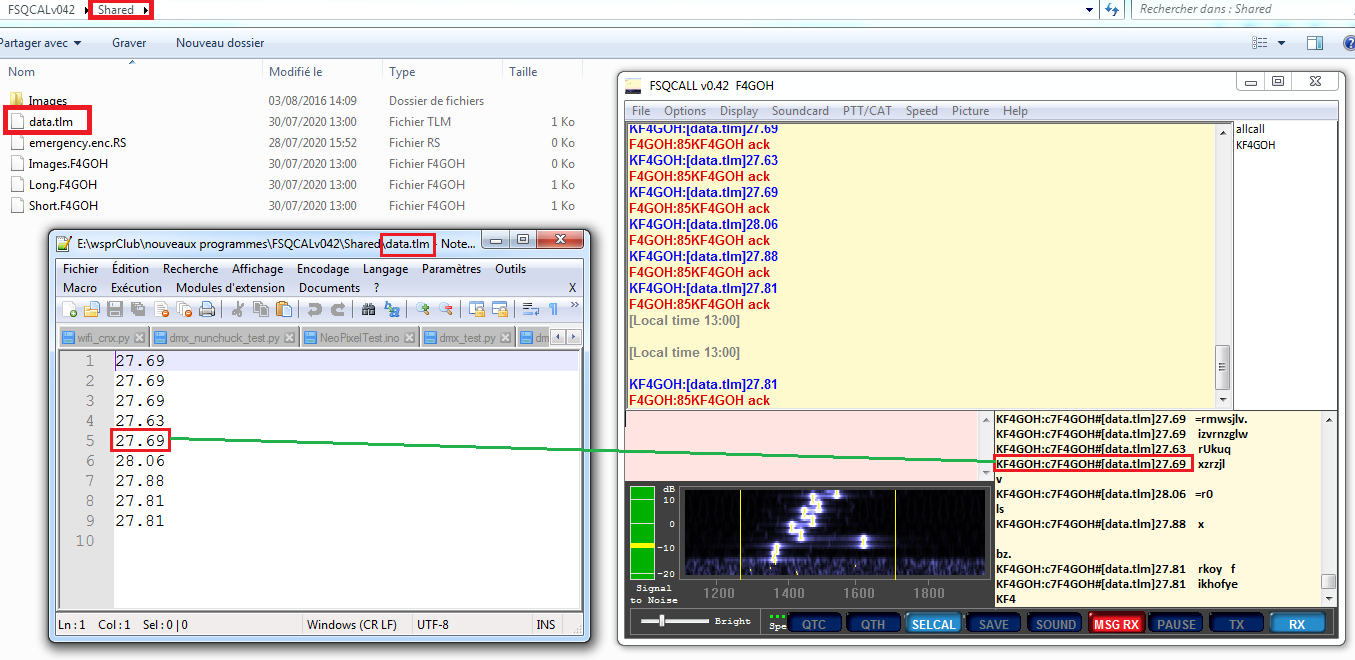Click the Undo arrow icon in Notepad++
This screenshot has width=1355, height=660.
click(x=314, y=310)
